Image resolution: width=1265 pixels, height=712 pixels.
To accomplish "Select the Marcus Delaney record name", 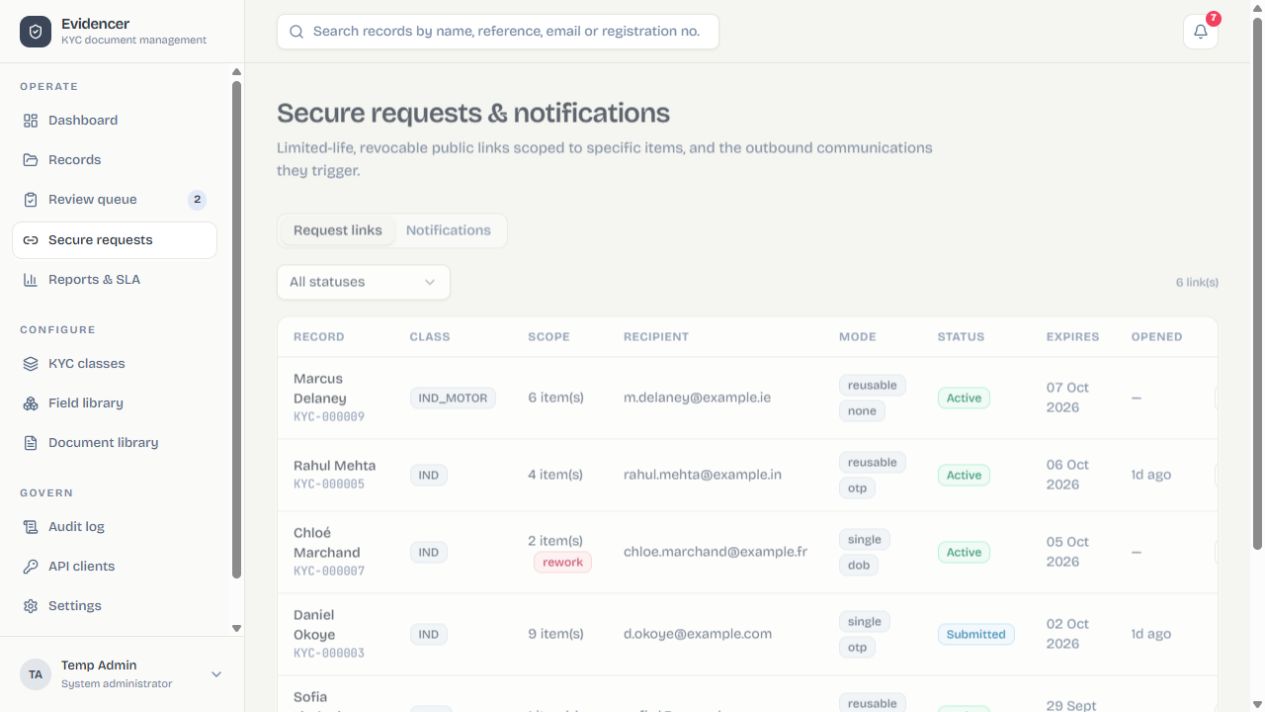I will (x=320, y=389).
